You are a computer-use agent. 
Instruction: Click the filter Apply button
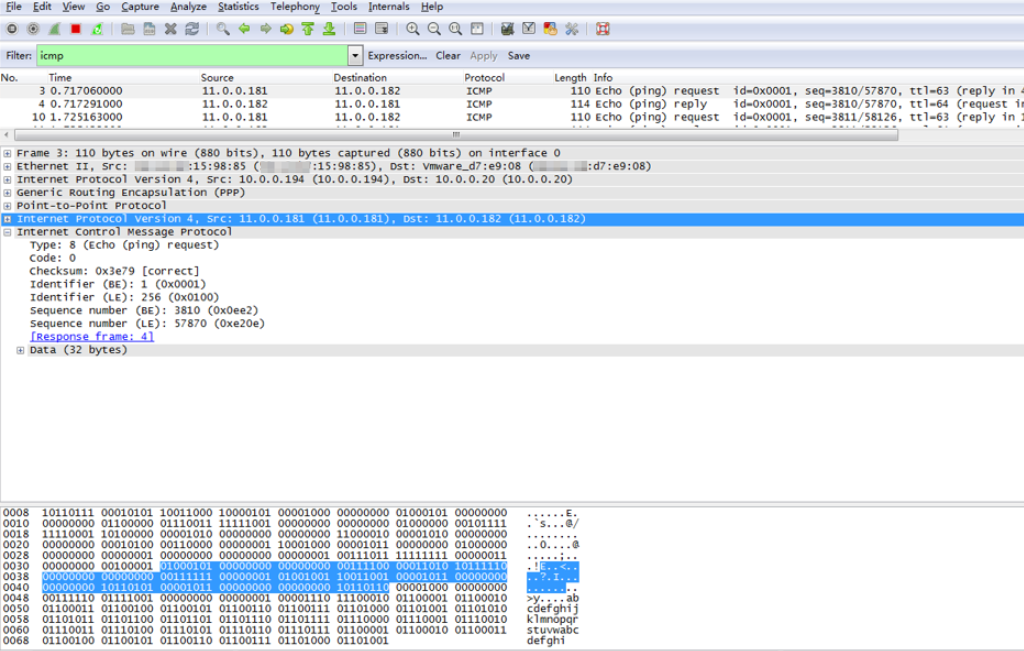483,56
